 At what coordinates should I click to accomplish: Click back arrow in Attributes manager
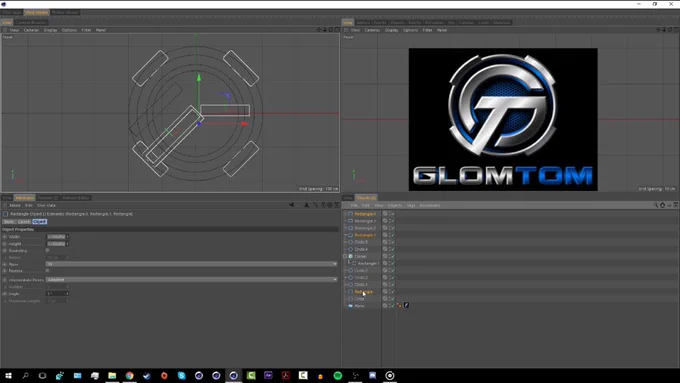(x=292, y=205)
